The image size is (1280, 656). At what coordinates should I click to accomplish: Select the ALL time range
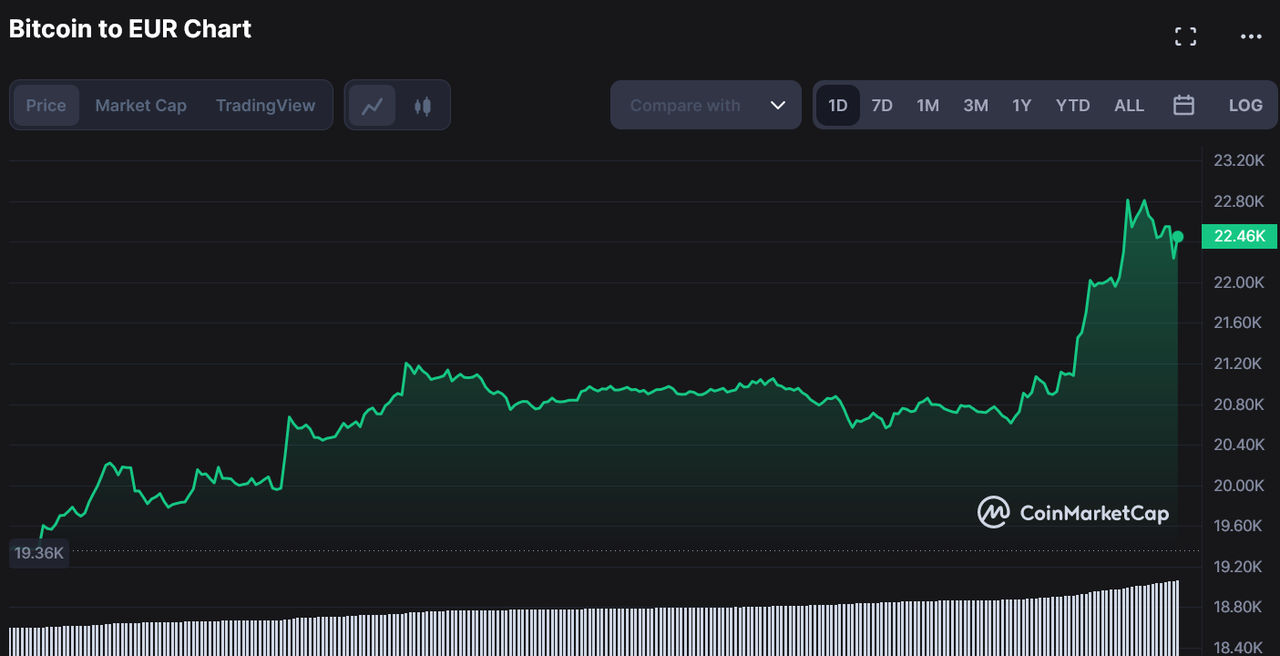point(1129,105)
